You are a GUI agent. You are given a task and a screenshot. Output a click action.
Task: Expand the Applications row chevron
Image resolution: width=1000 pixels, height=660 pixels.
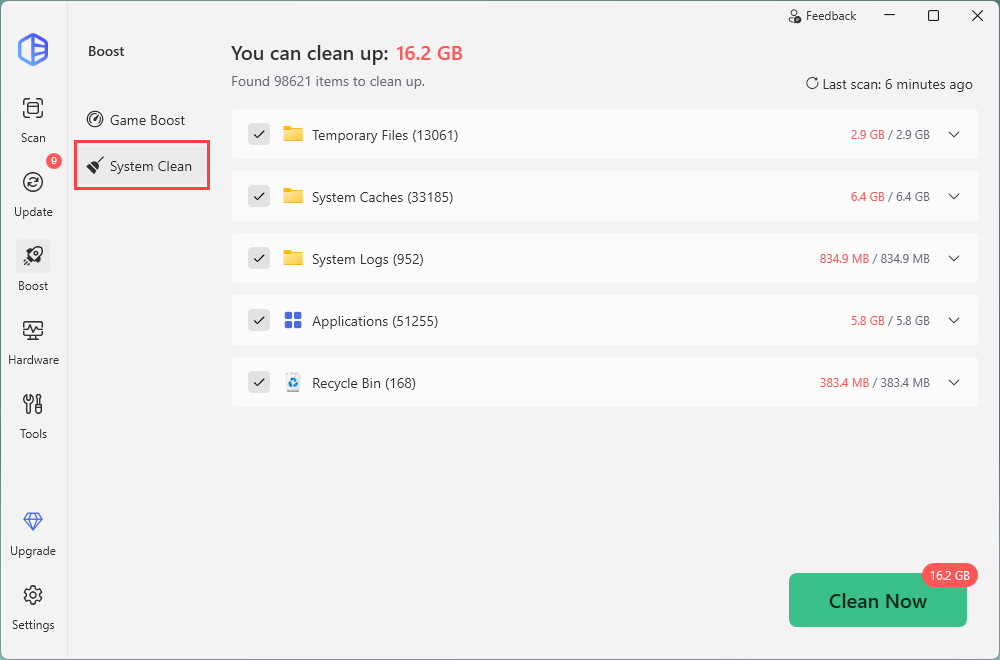click(953, 321)
